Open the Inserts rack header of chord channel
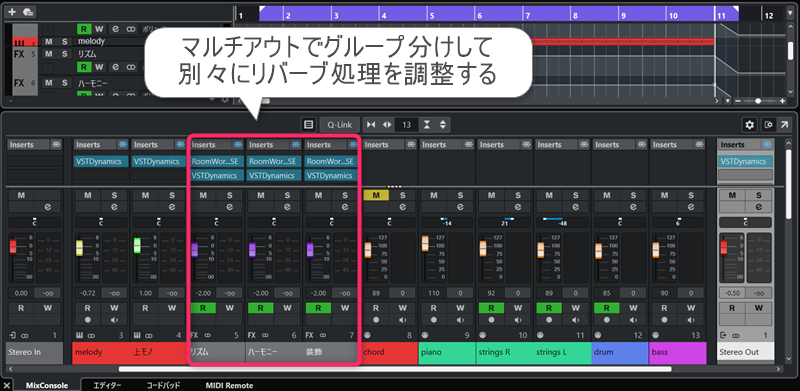The width and height of the screenshot is (800, 391). pos(384,145)
